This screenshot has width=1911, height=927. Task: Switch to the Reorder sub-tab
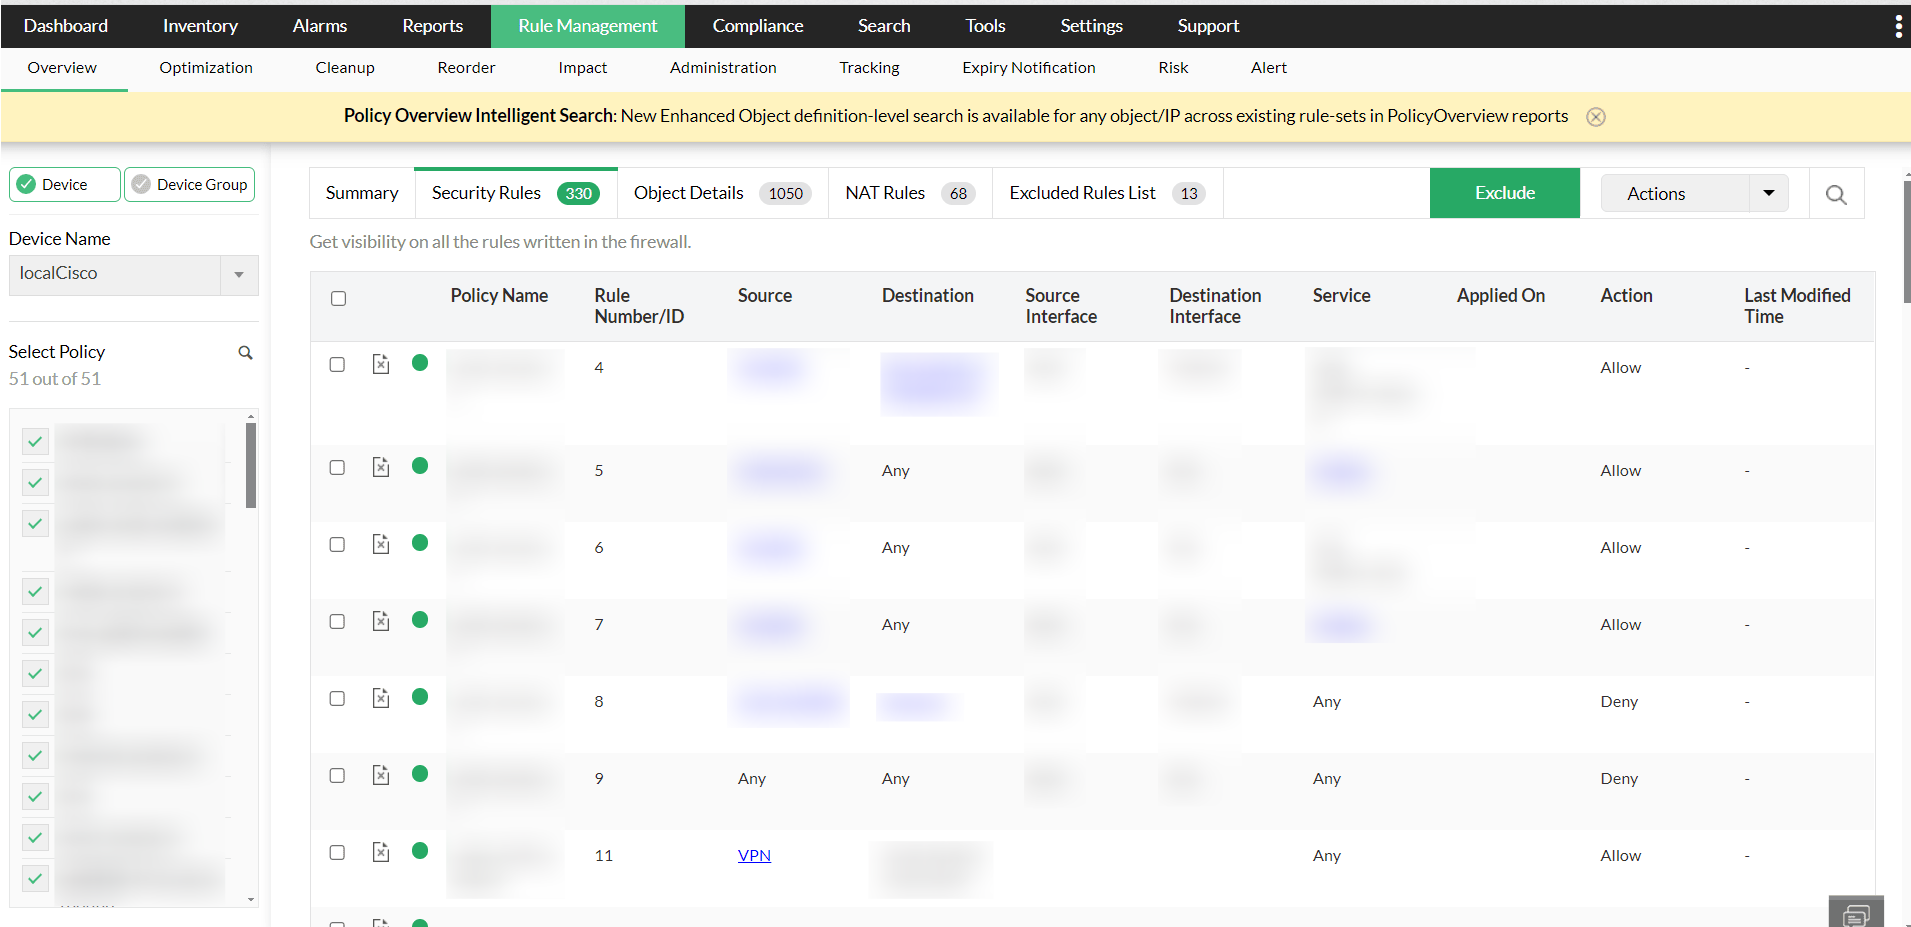(466, 68)
